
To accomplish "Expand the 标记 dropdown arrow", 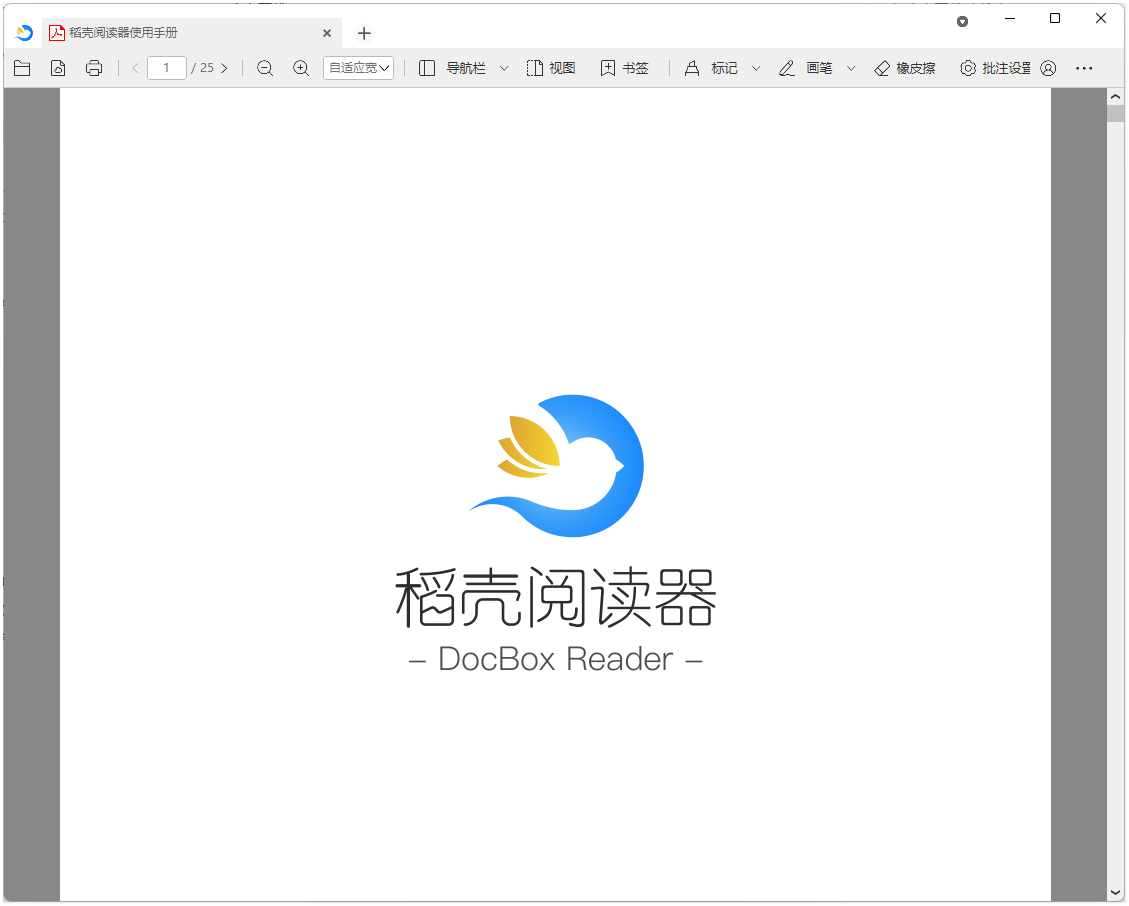I will pos(756,68).
